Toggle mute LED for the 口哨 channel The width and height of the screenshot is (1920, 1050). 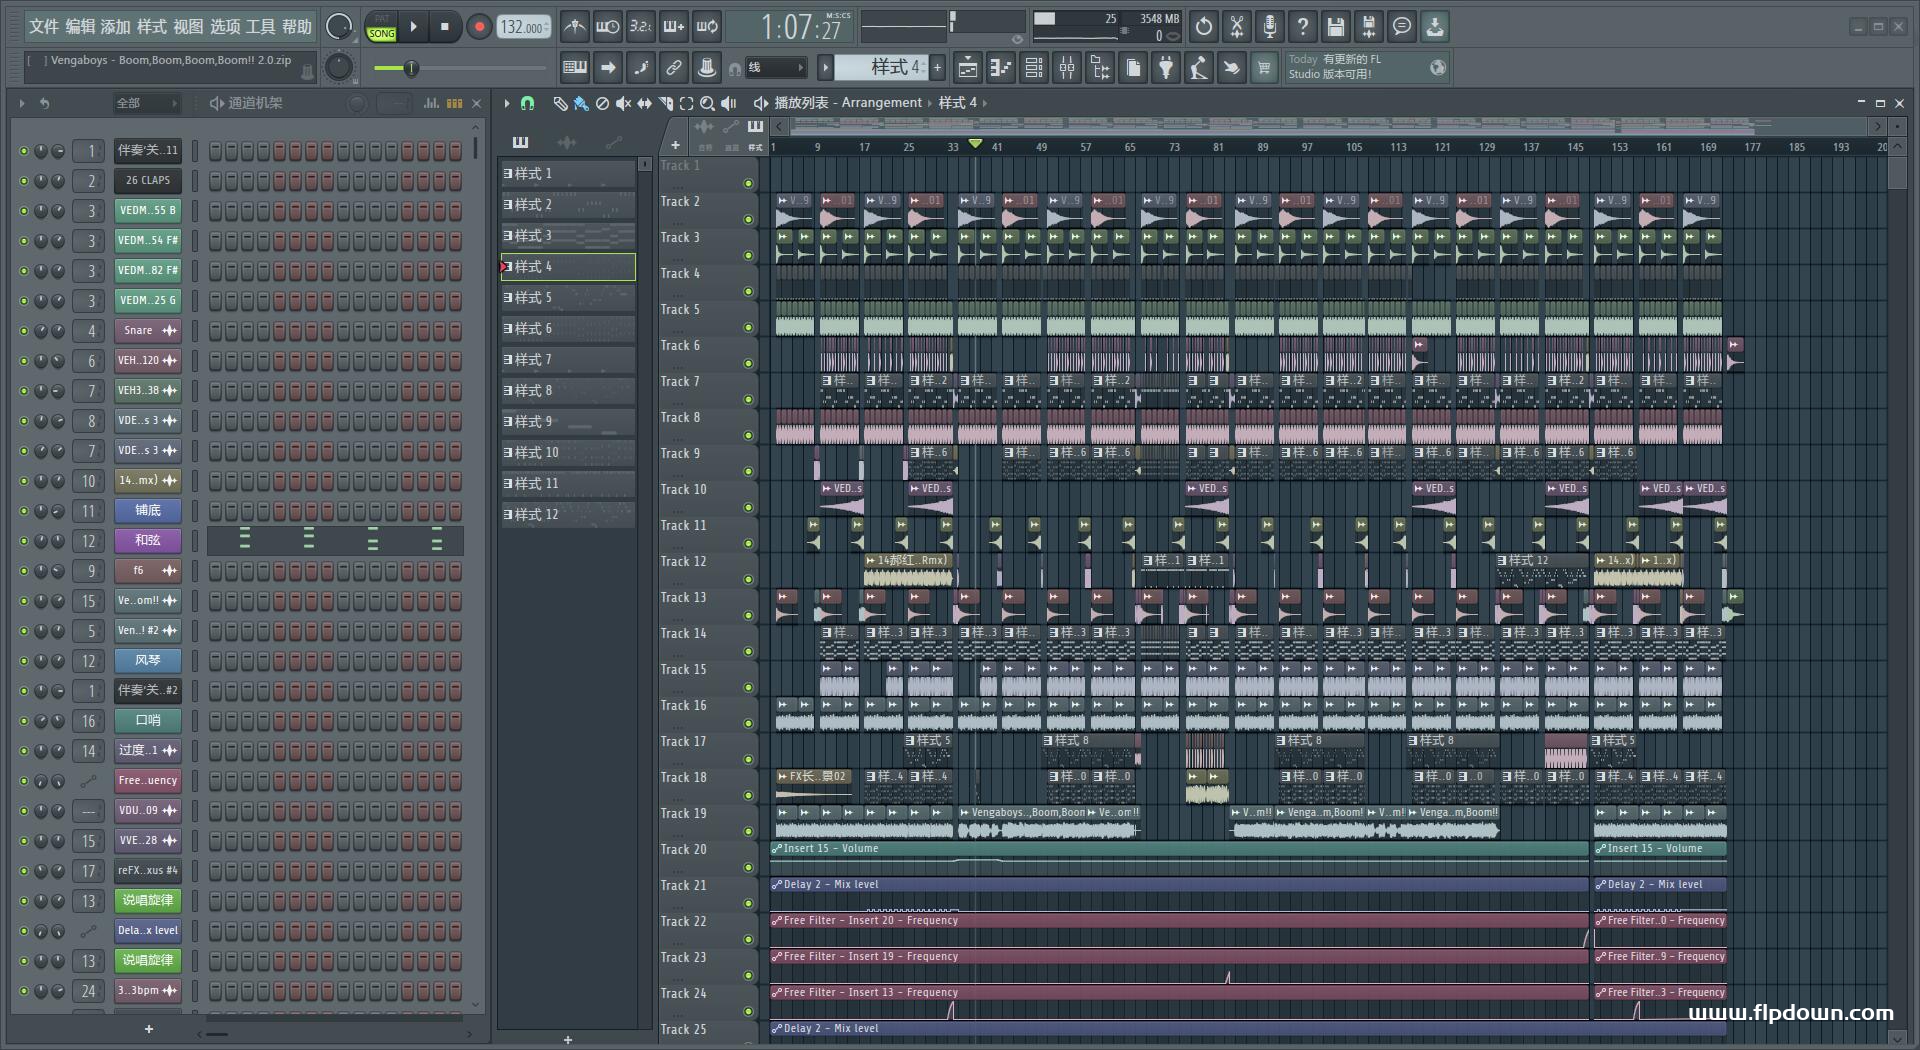[24, 721]
